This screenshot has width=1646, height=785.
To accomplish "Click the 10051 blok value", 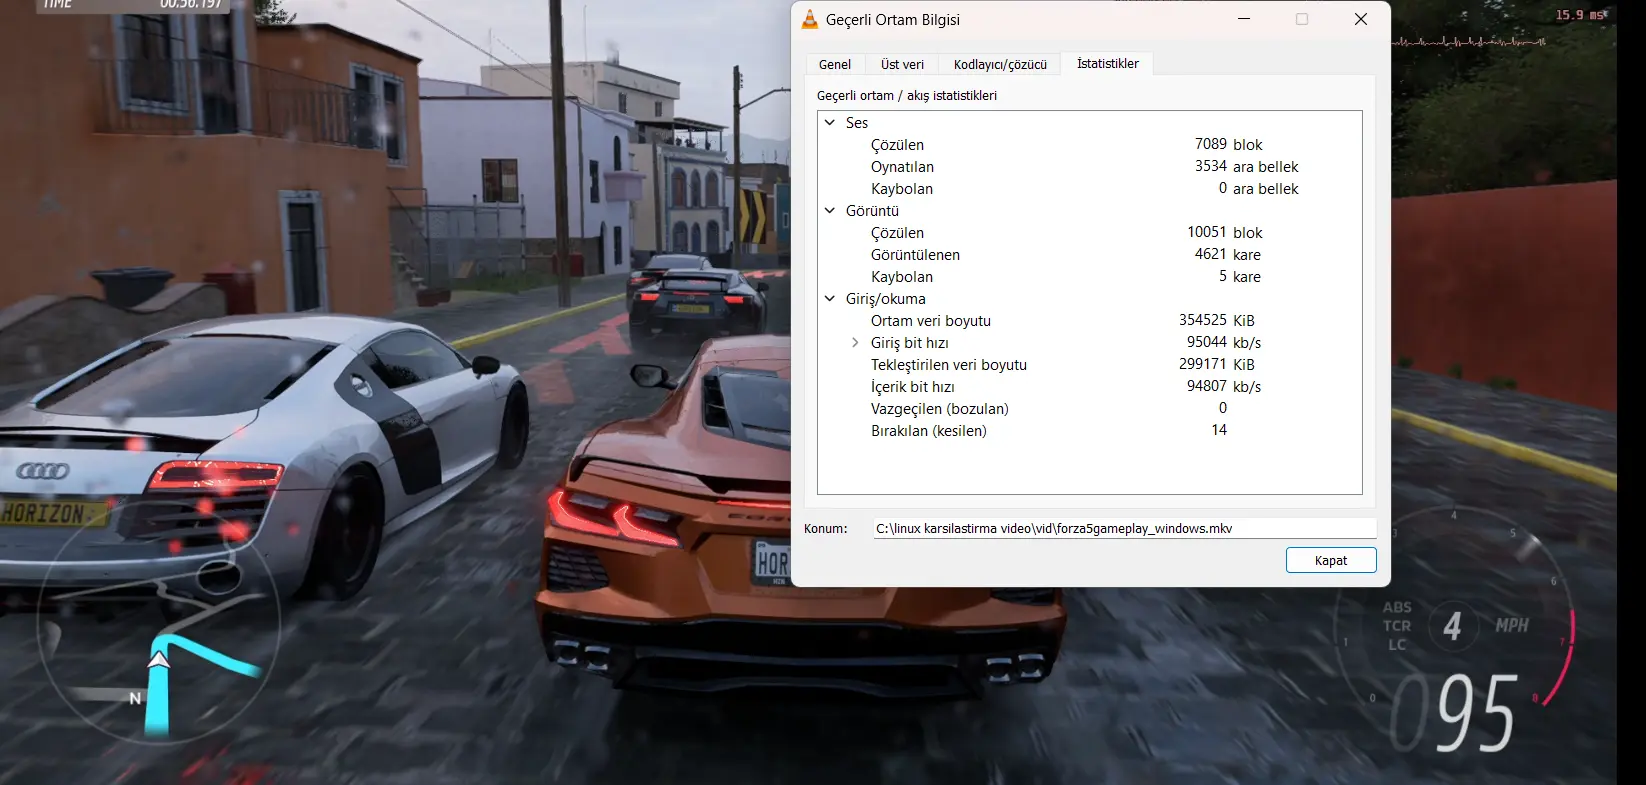I will pos(1225,232).
